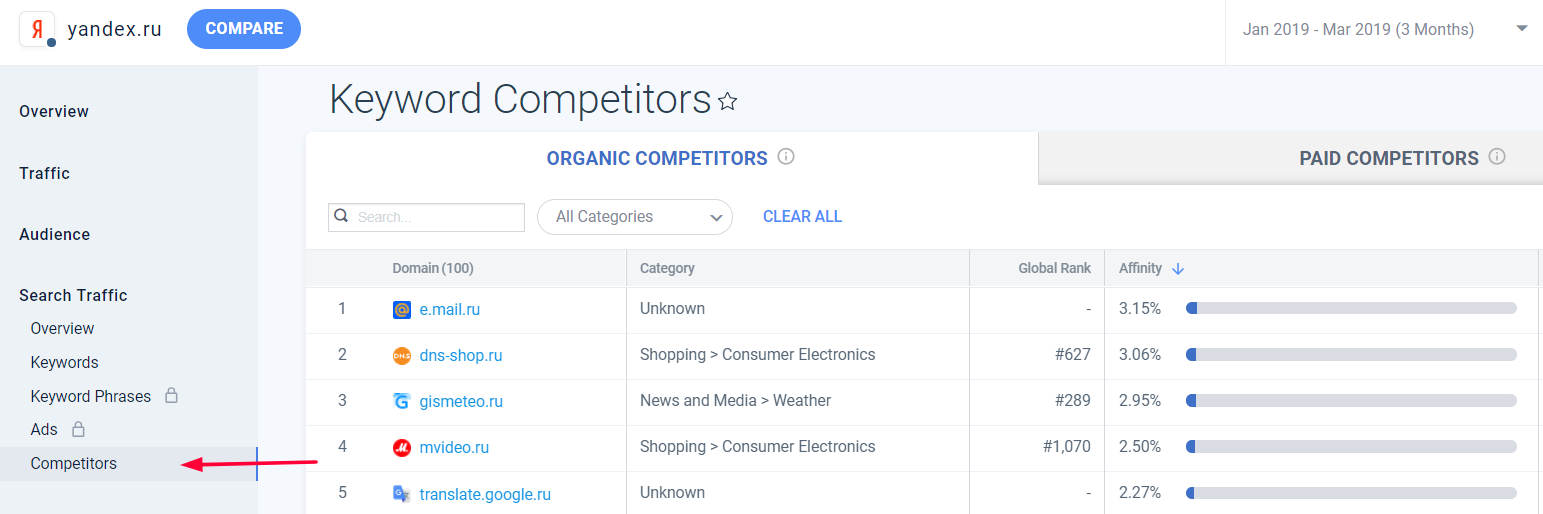Click the Yandex logo icon

point(37,29)
